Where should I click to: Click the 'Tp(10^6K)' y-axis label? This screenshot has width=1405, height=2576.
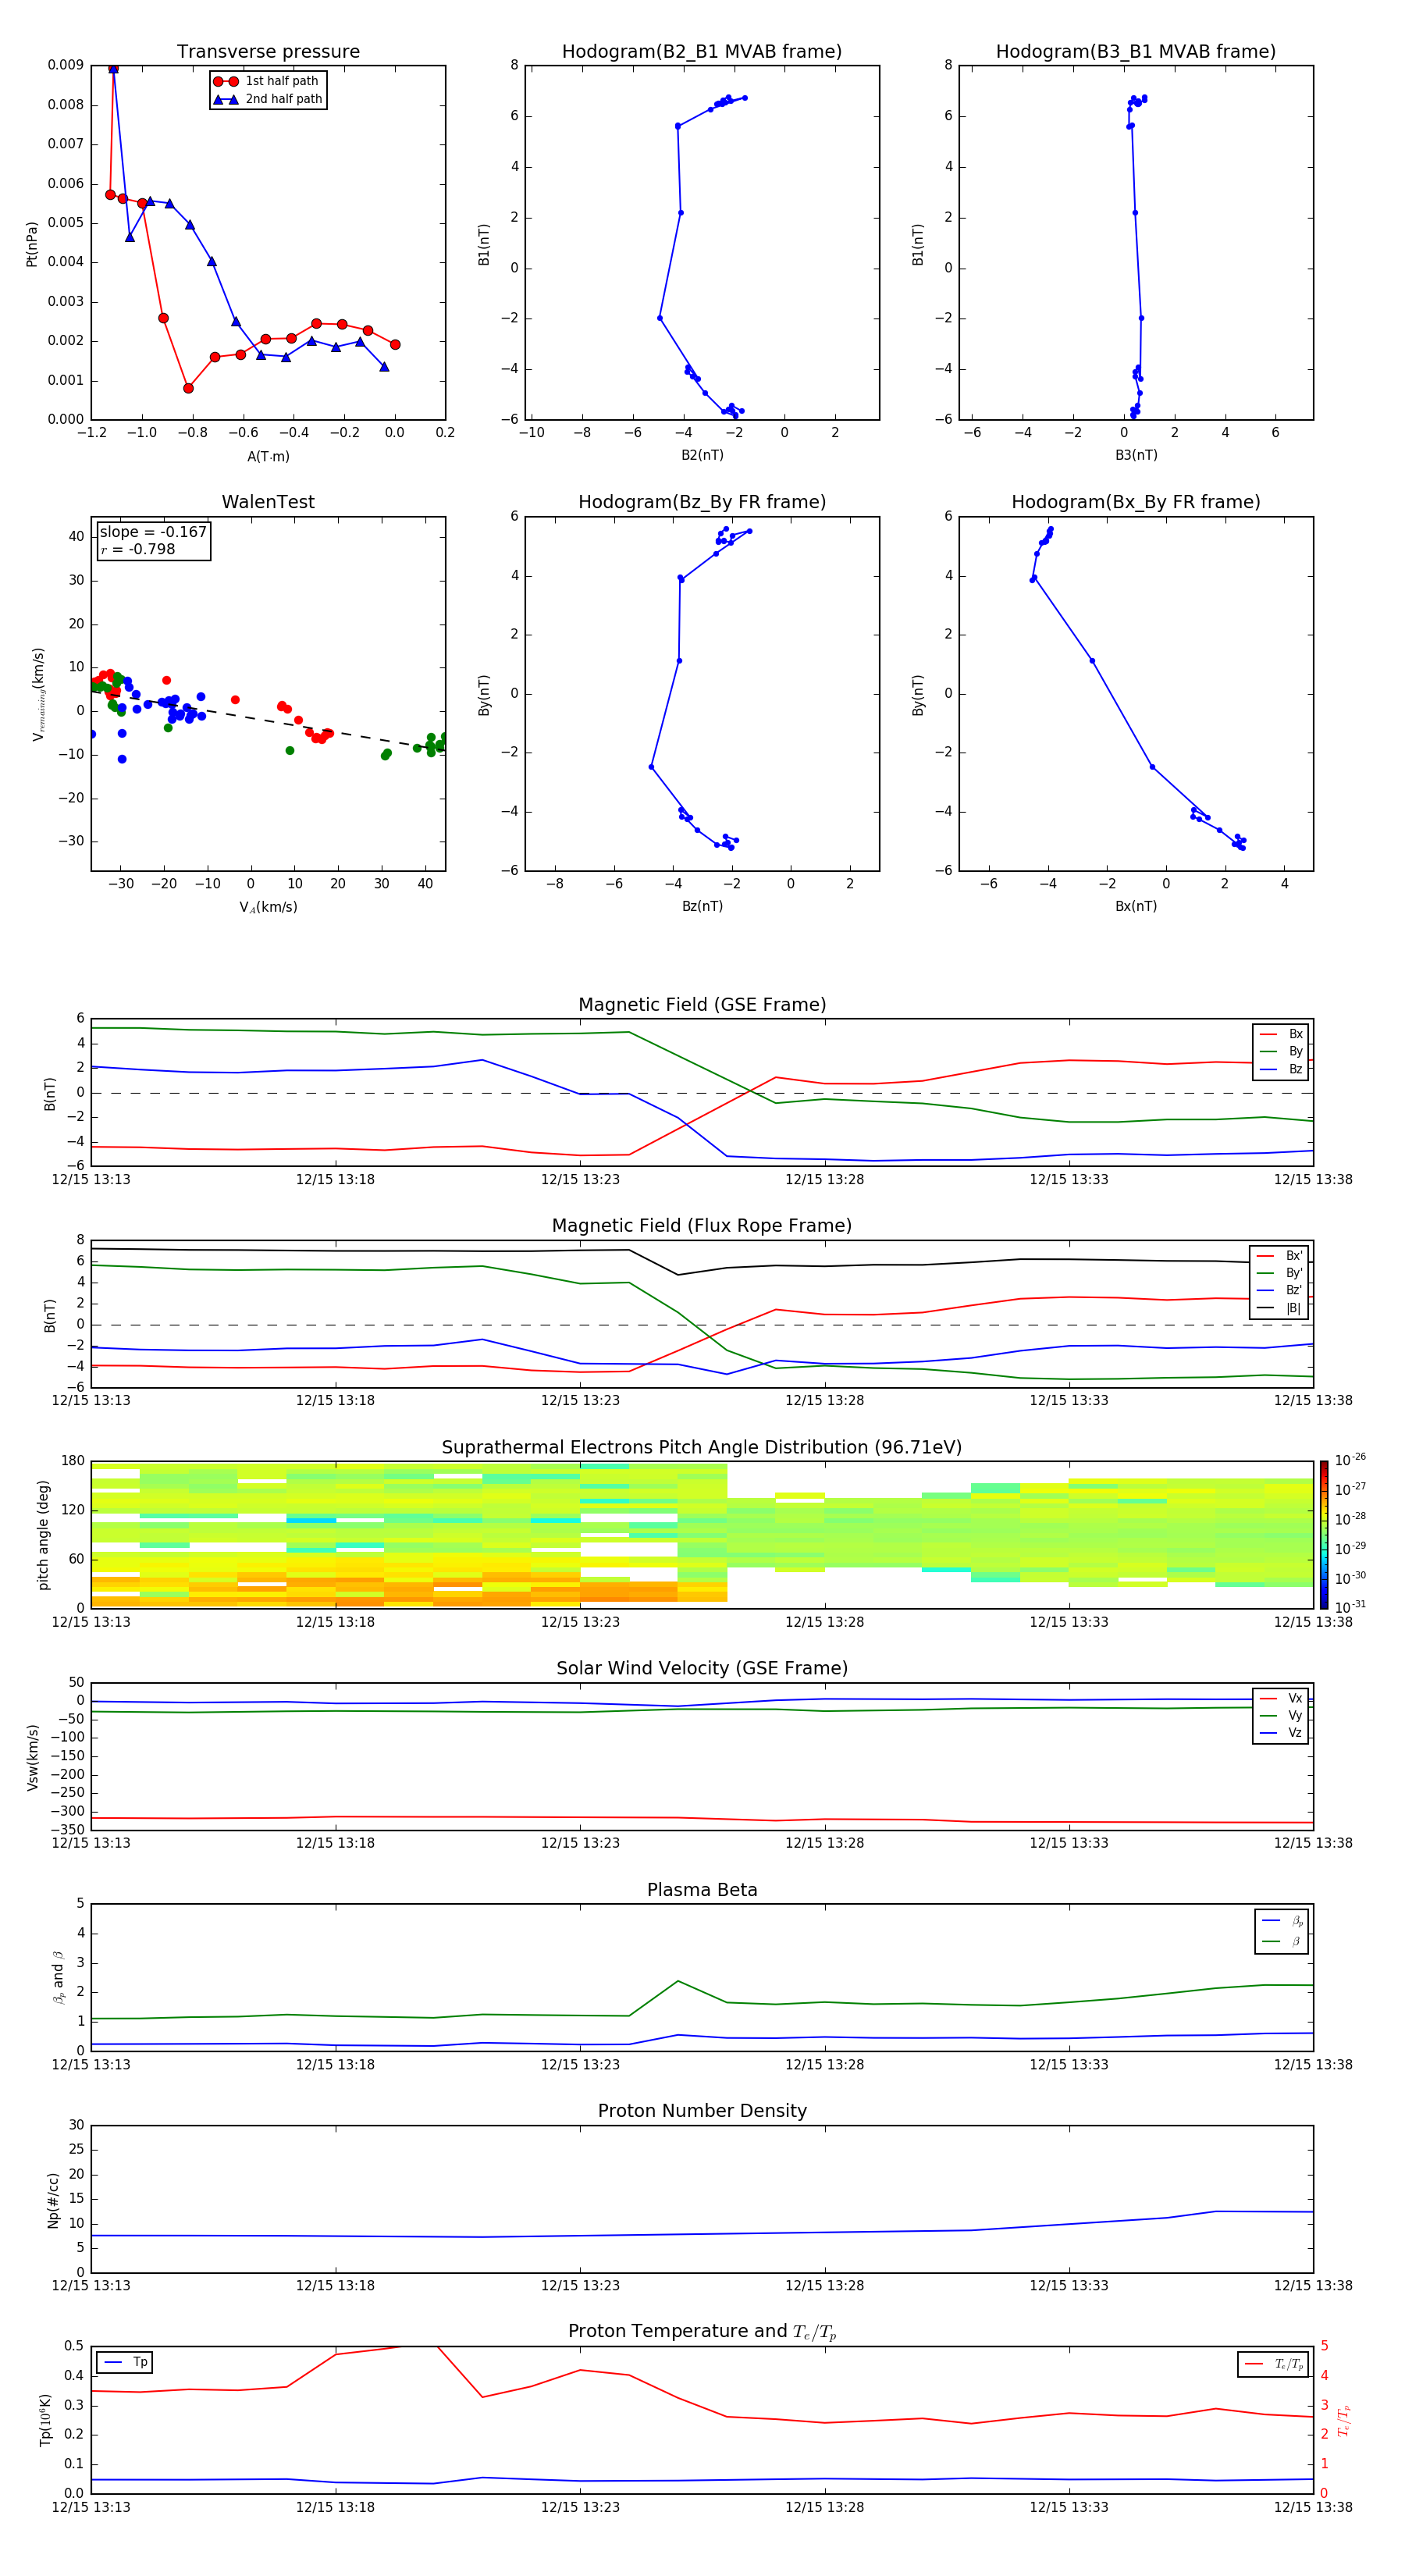(x=45, y=2420)
